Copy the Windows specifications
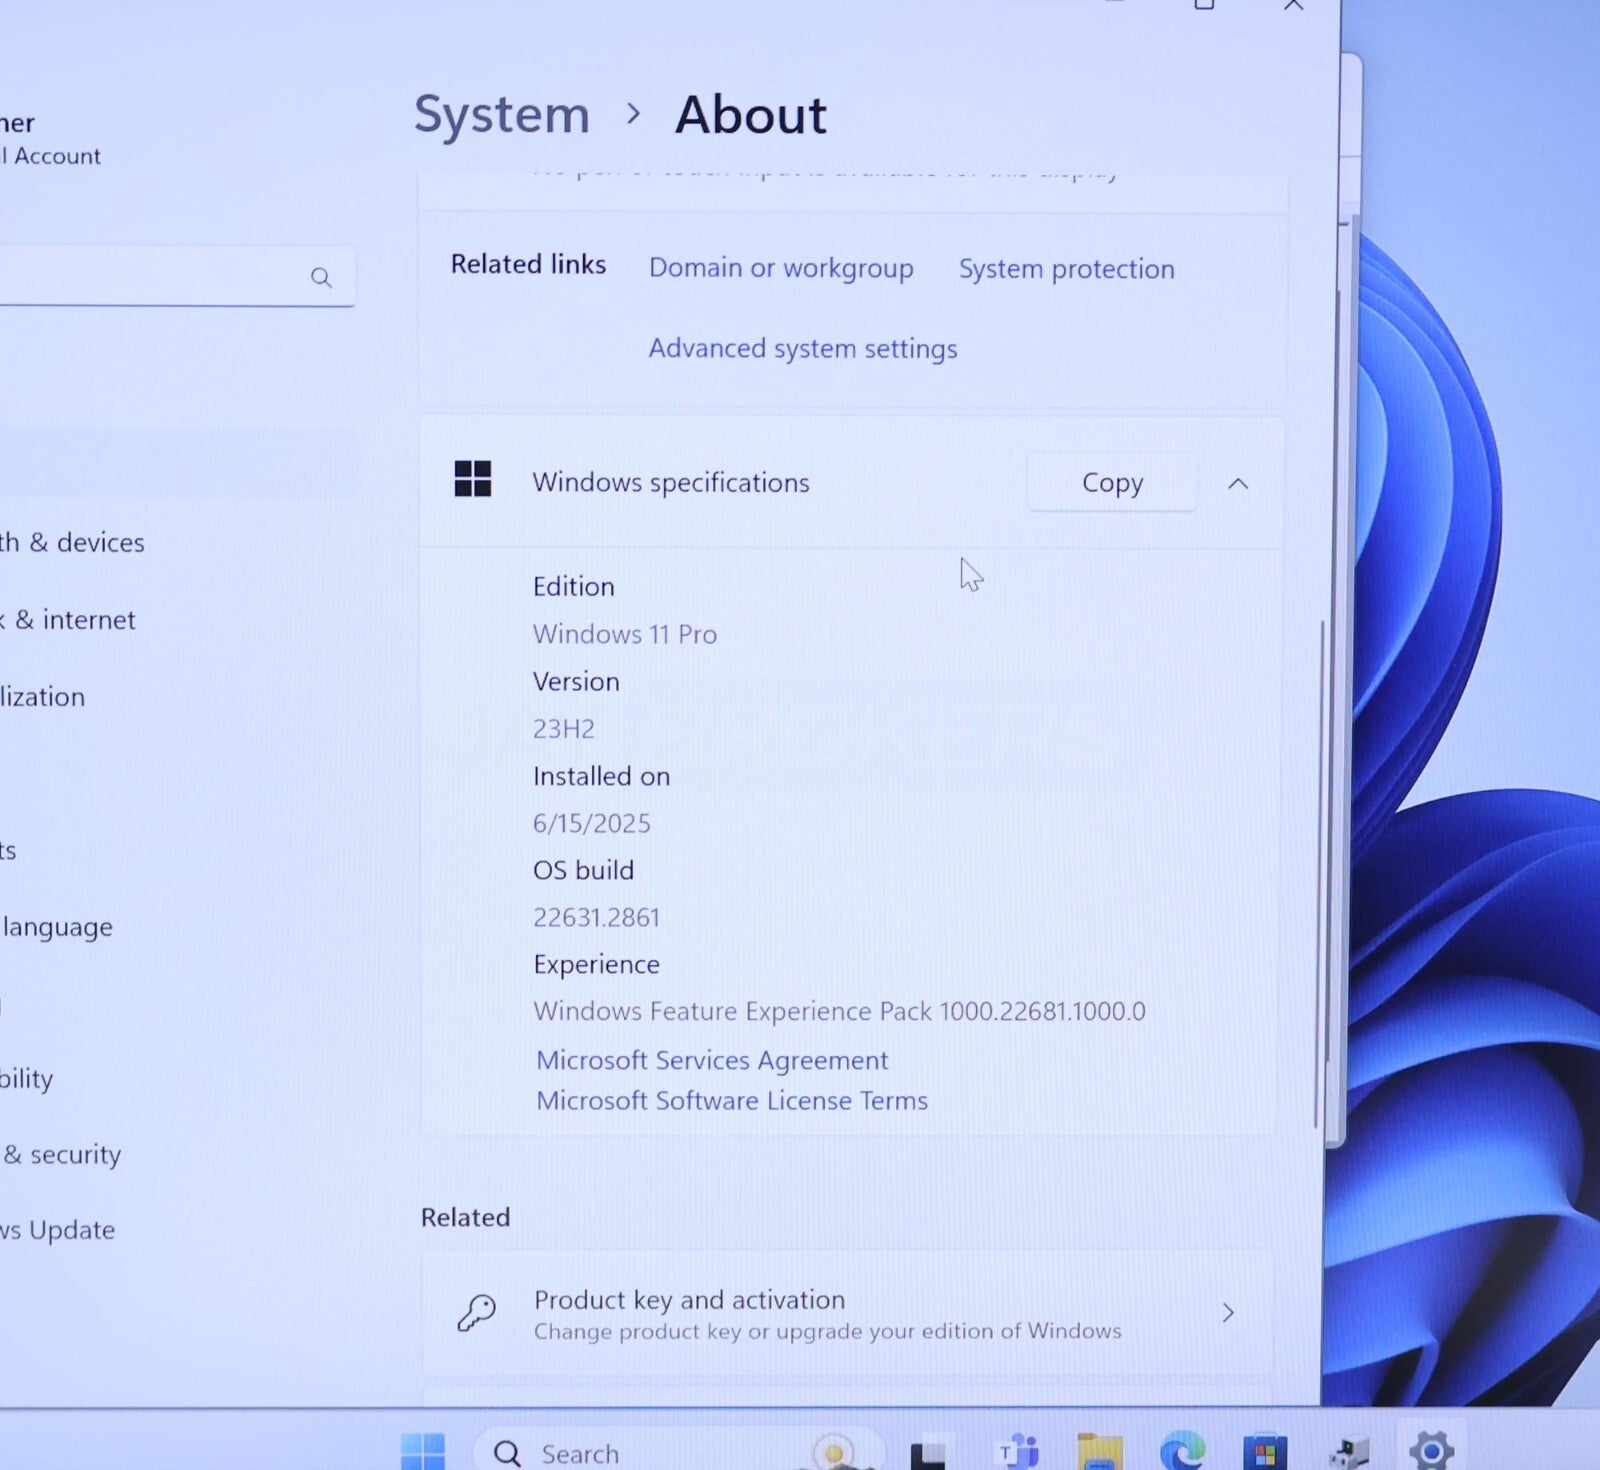Screen dimensions: 1600x1470 [x=1112, y=483]
